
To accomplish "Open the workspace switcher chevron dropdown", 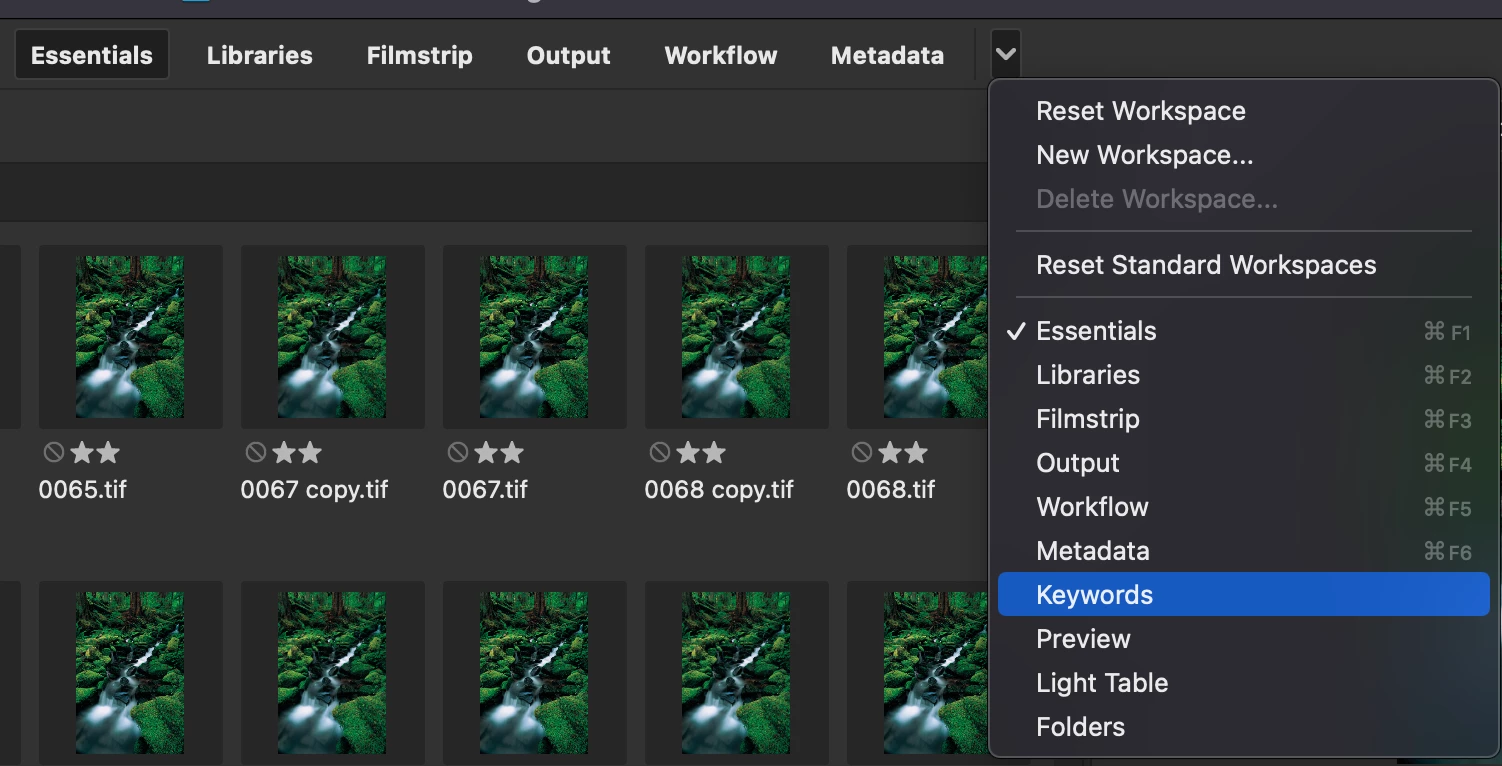I will tap(1006, 54).
